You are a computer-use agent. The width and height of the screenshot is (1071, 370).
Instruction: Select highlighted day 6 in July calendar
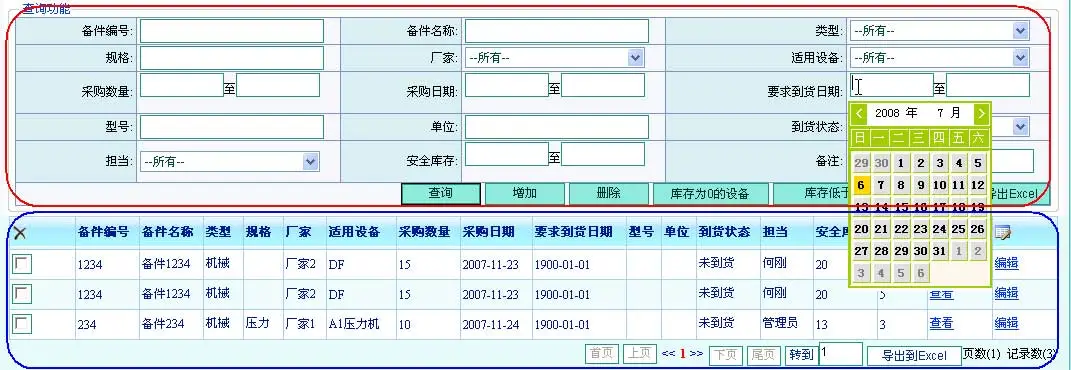click(x=861, y=185)
